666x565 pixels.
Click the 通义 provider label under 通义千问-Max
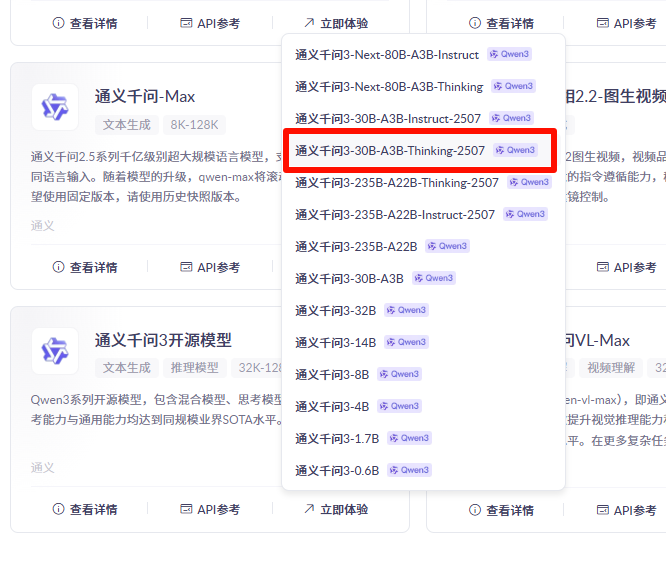point(42,226)
